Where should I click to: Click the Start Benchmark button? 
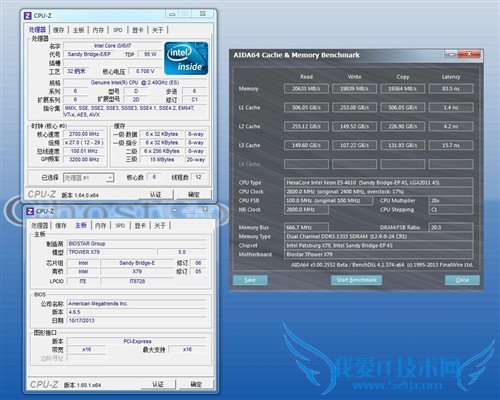pyautogui.click(x=356, y=280)
